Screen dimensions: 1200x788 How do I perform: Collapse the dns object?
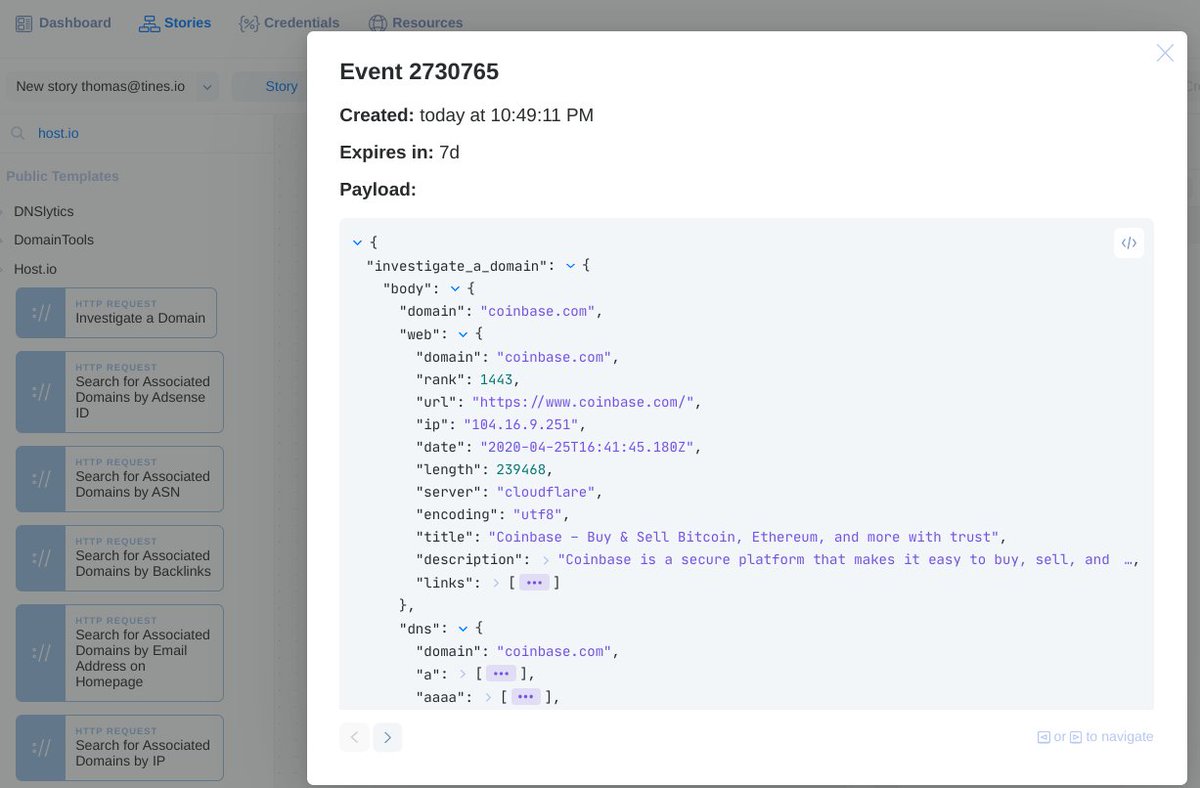(463, 629)
